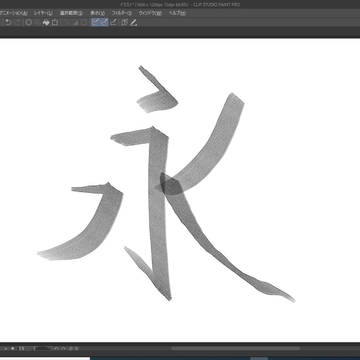Image resolution: width=360 pixels, height=360 pixels.
Task: Click the Scale/Rotate transform icon
Action: 55,23
